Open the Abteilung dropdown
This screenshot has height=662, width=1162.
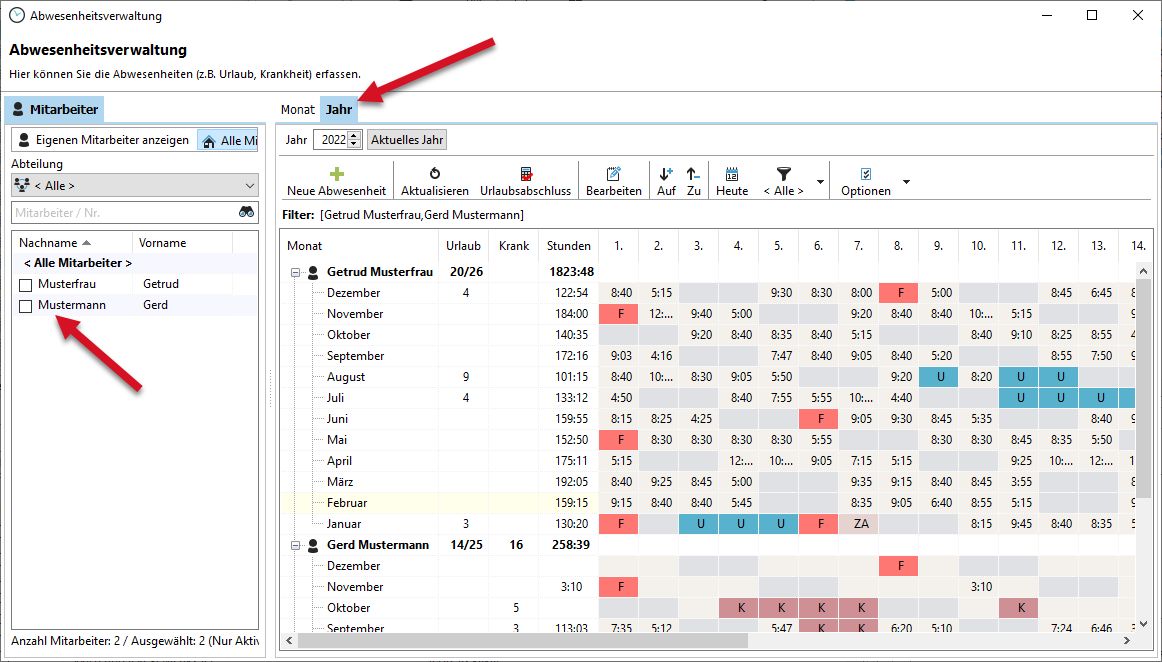coord(134,185)
